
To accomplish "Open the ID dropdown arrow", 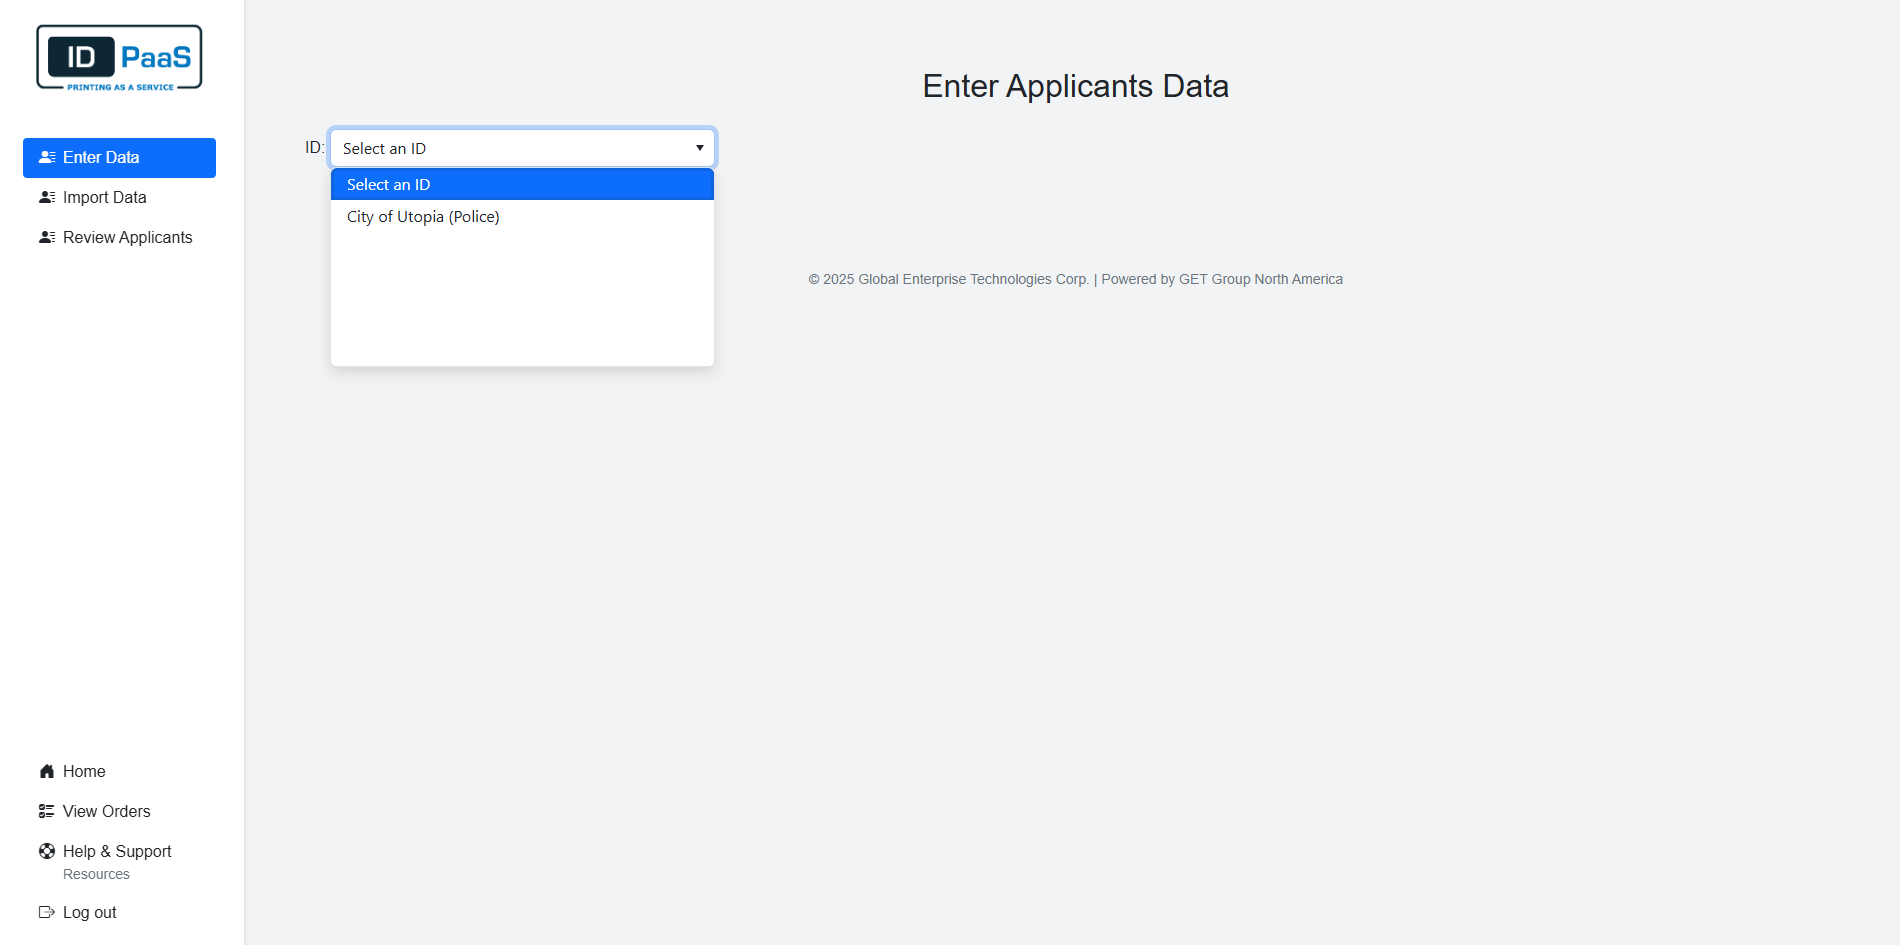I will click(x=699, y=147).
